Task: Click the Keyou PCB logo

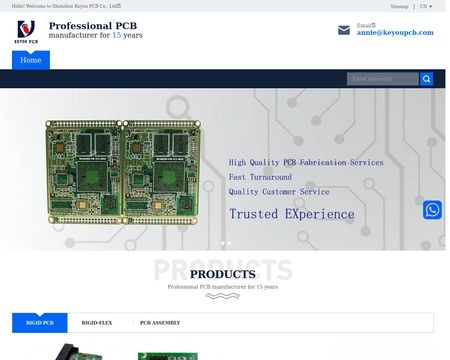Action: point(26,32)
